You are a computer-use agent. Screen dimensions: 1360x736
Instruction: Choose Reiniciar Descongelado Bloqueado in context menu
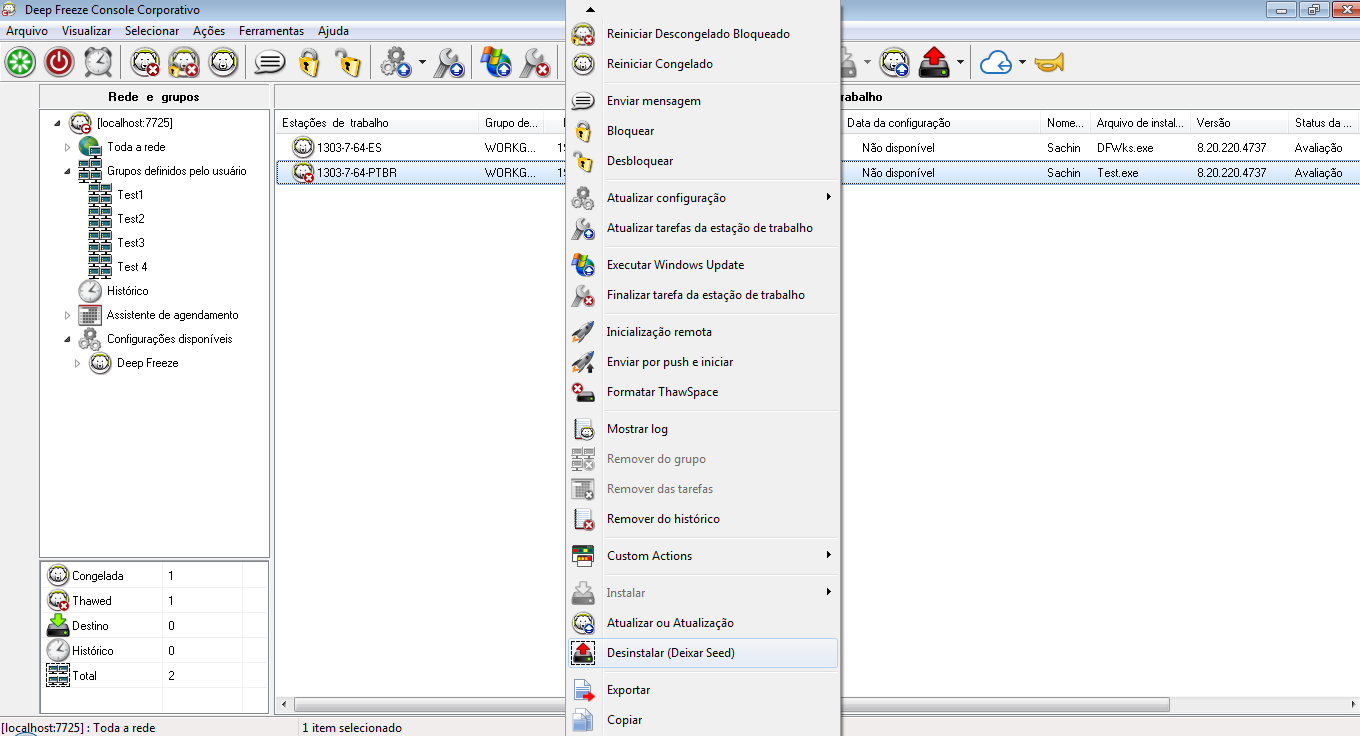[x=703, y=34]
